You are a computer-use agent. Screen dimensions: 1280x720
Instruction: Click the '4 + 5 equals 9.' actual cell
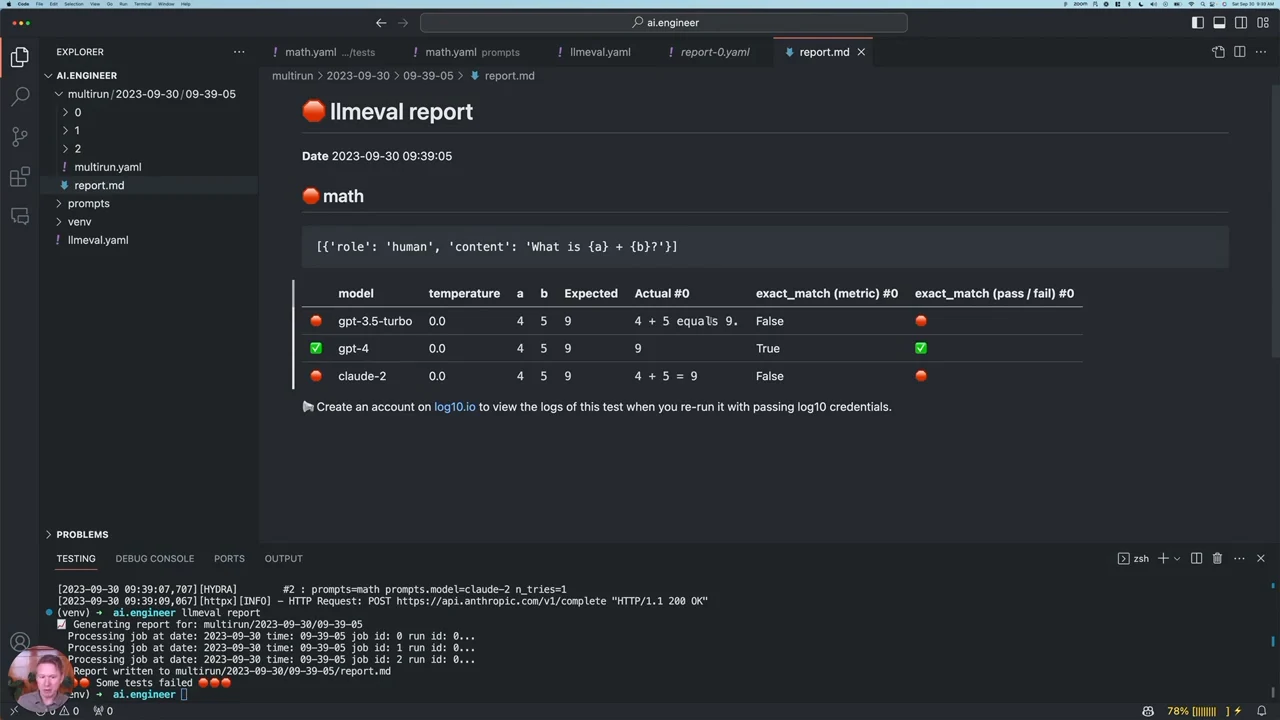(686, 321)
